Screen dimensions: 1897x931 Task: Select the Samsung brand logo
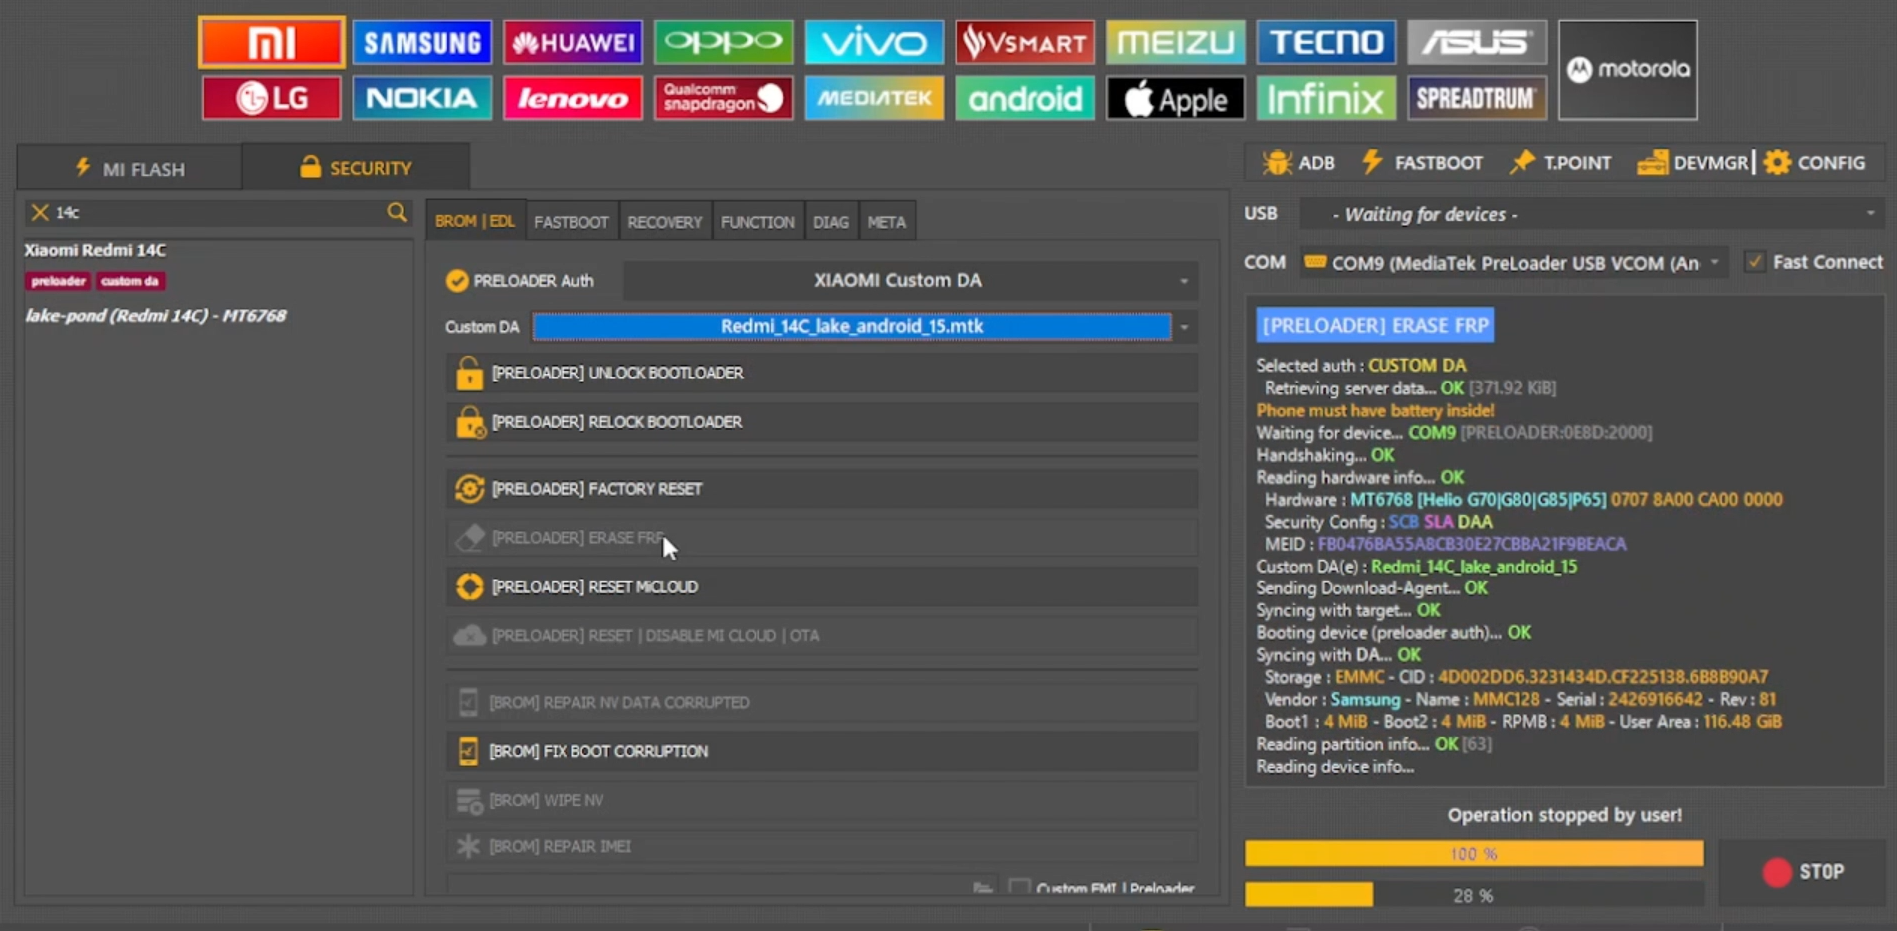click(422, 42)
